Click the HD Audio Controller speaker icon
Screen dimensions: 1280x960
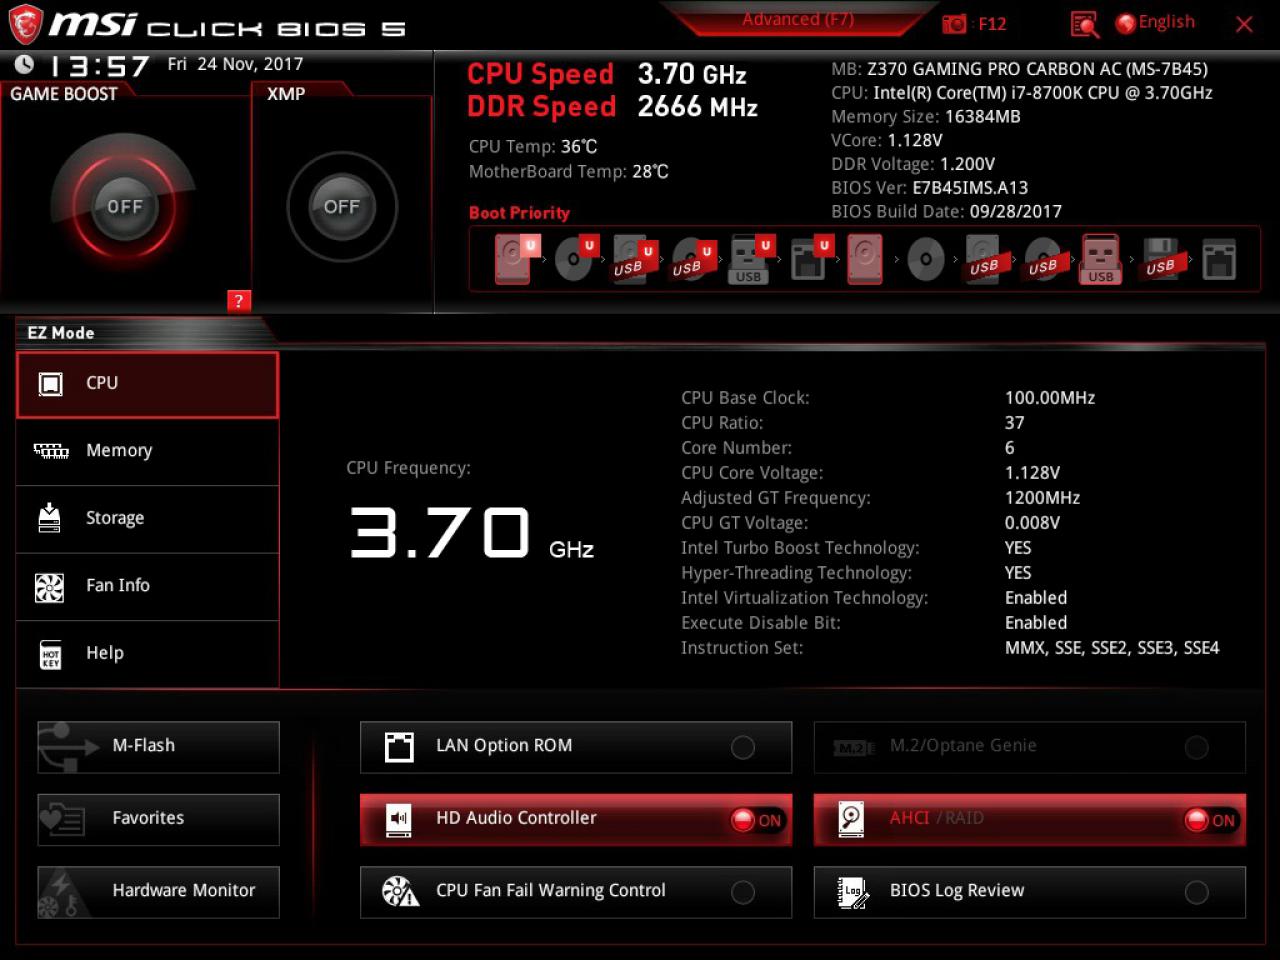[398, 820]
